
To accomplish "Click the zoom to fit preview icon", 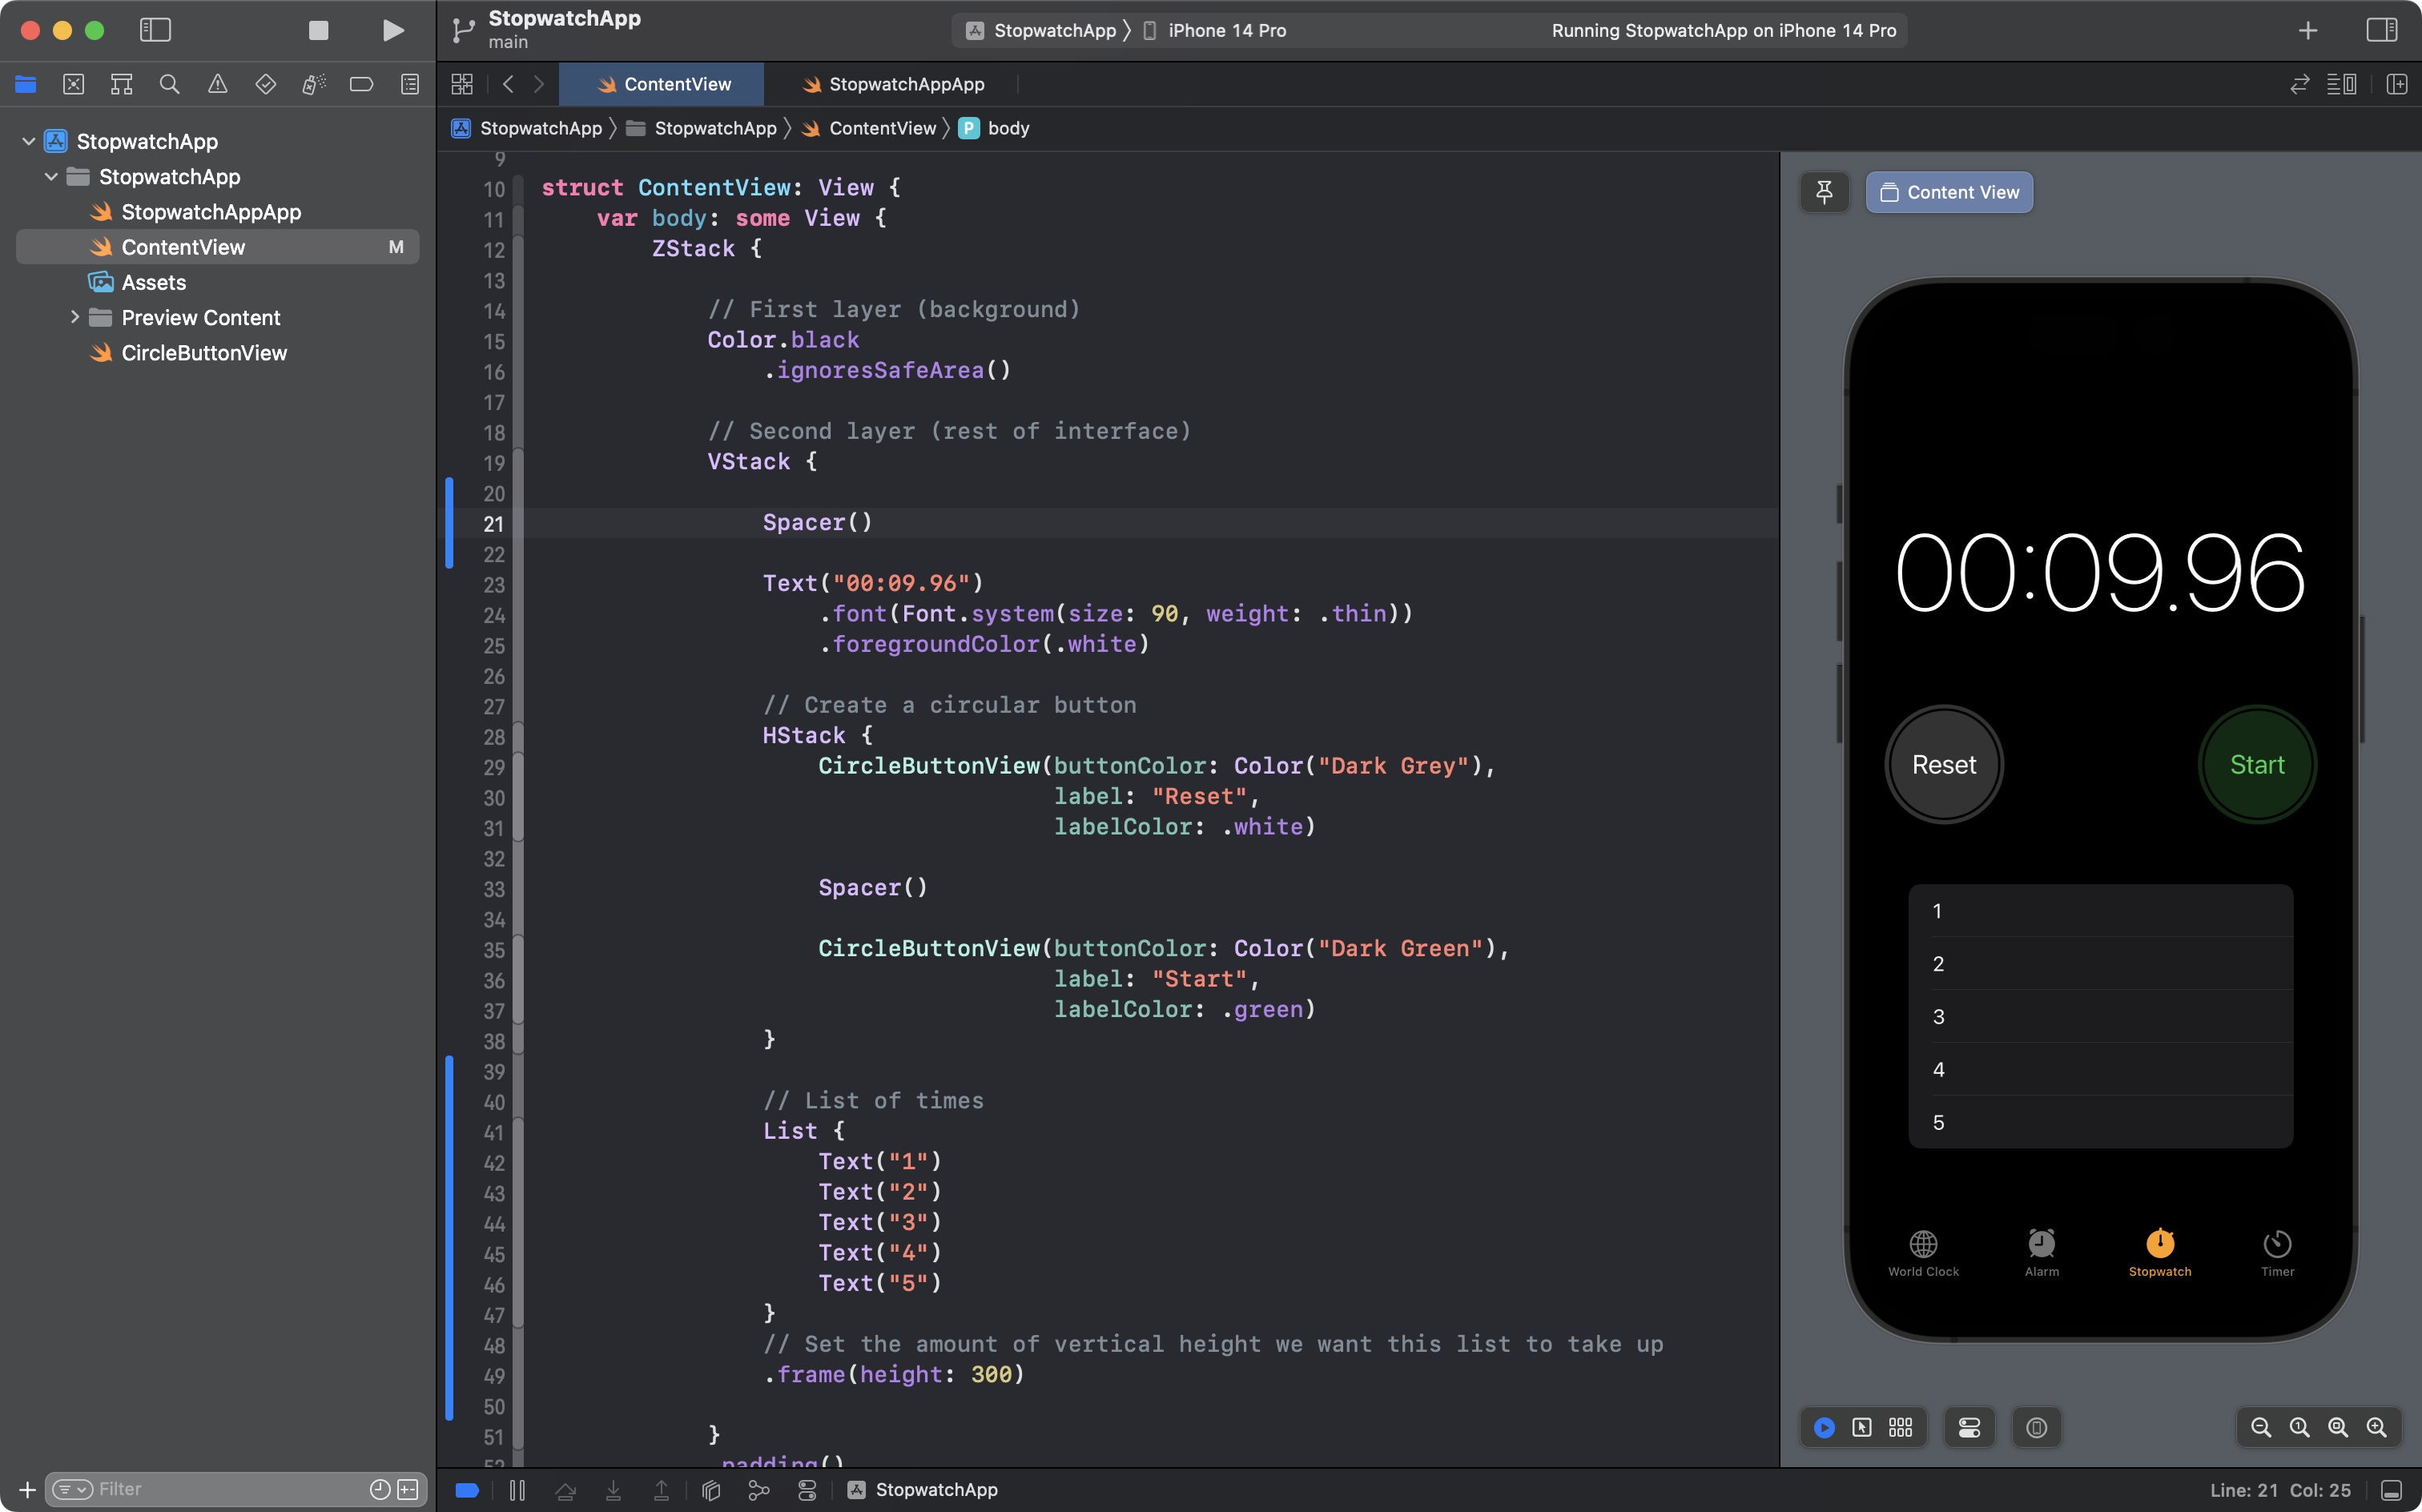I will click(2337, 1428).
